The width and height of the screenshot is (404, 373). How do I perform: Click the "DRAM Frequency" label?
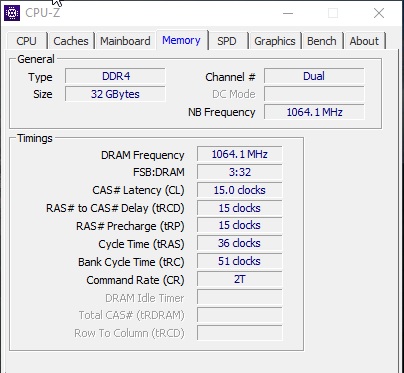pyautogui.click(x=143, y=155)
